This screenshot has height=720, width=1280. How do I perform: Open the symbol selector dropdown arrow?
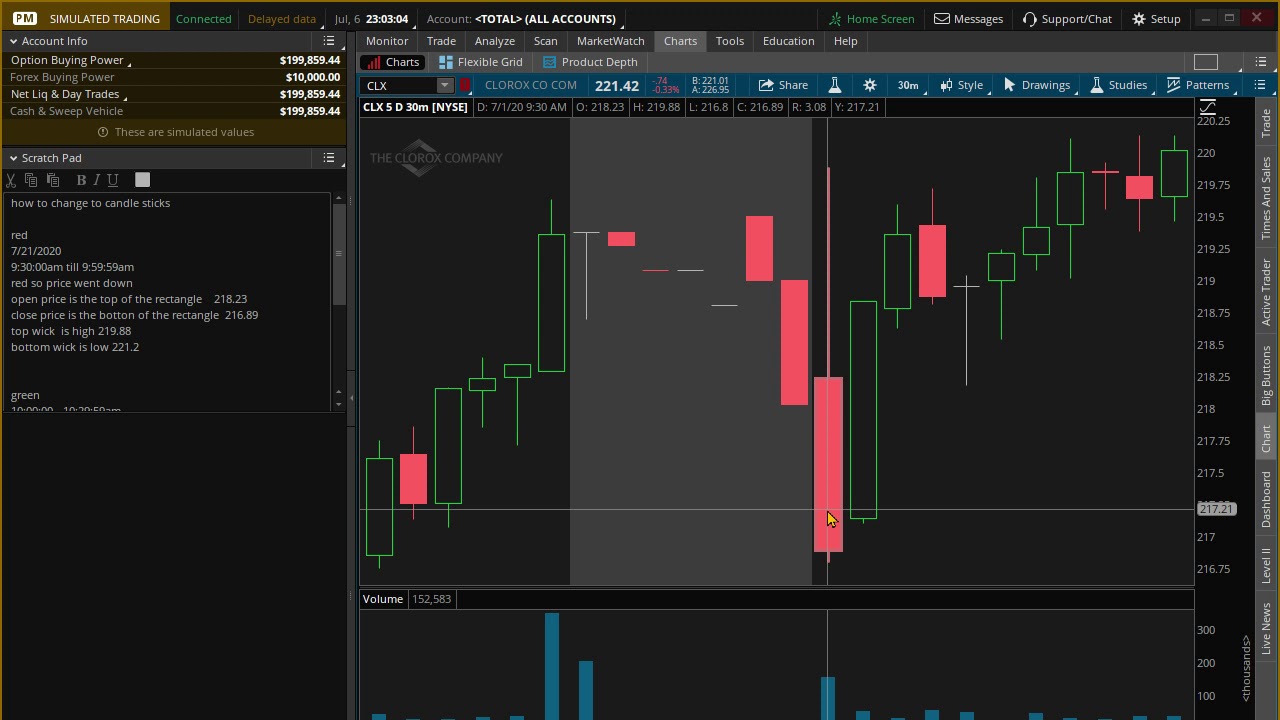click(x=445, y=86)
